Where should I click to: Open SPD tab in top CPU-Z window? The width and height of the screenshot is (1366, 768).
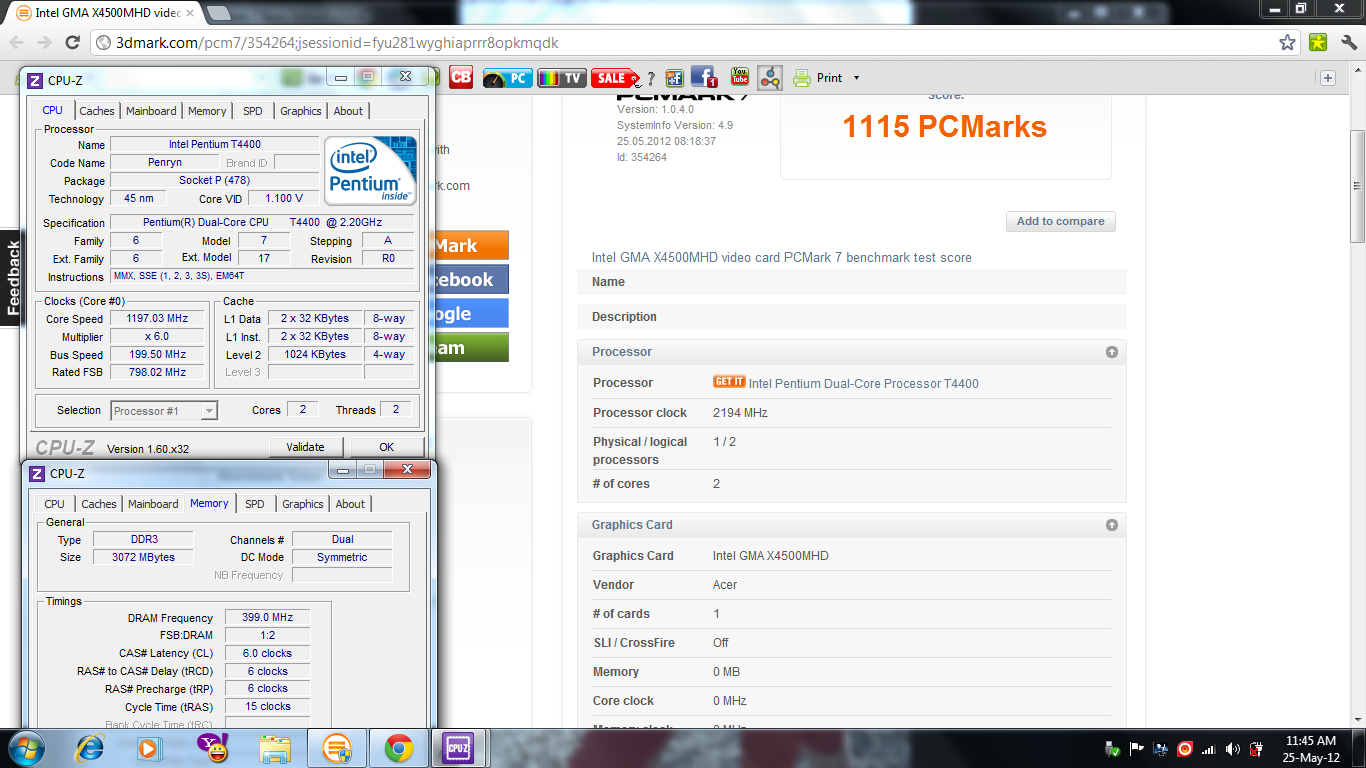coord(253,111)
